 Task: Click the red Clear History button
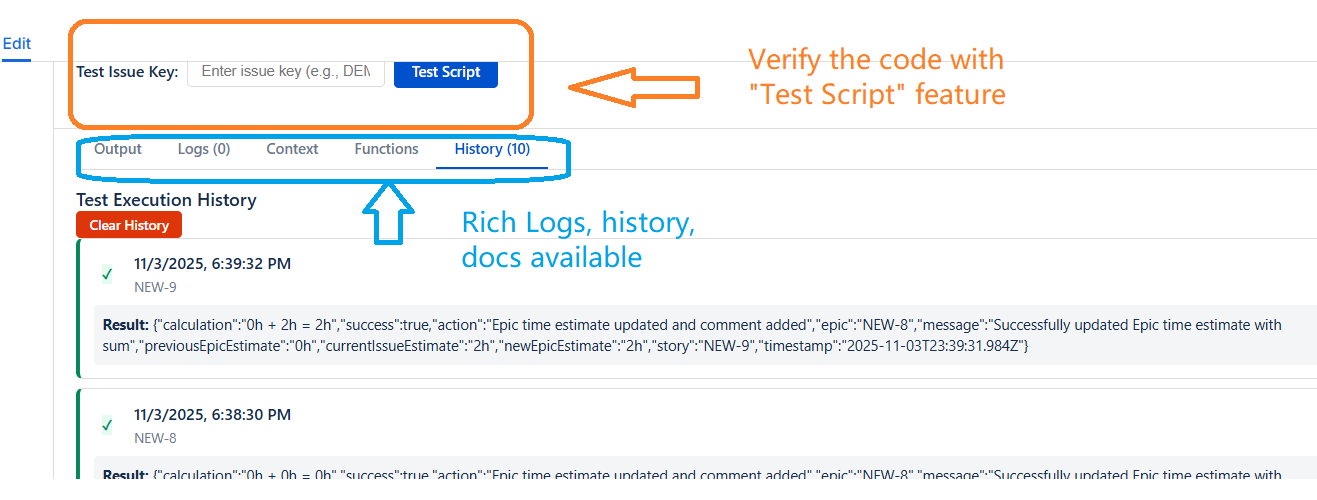(129, 225)
